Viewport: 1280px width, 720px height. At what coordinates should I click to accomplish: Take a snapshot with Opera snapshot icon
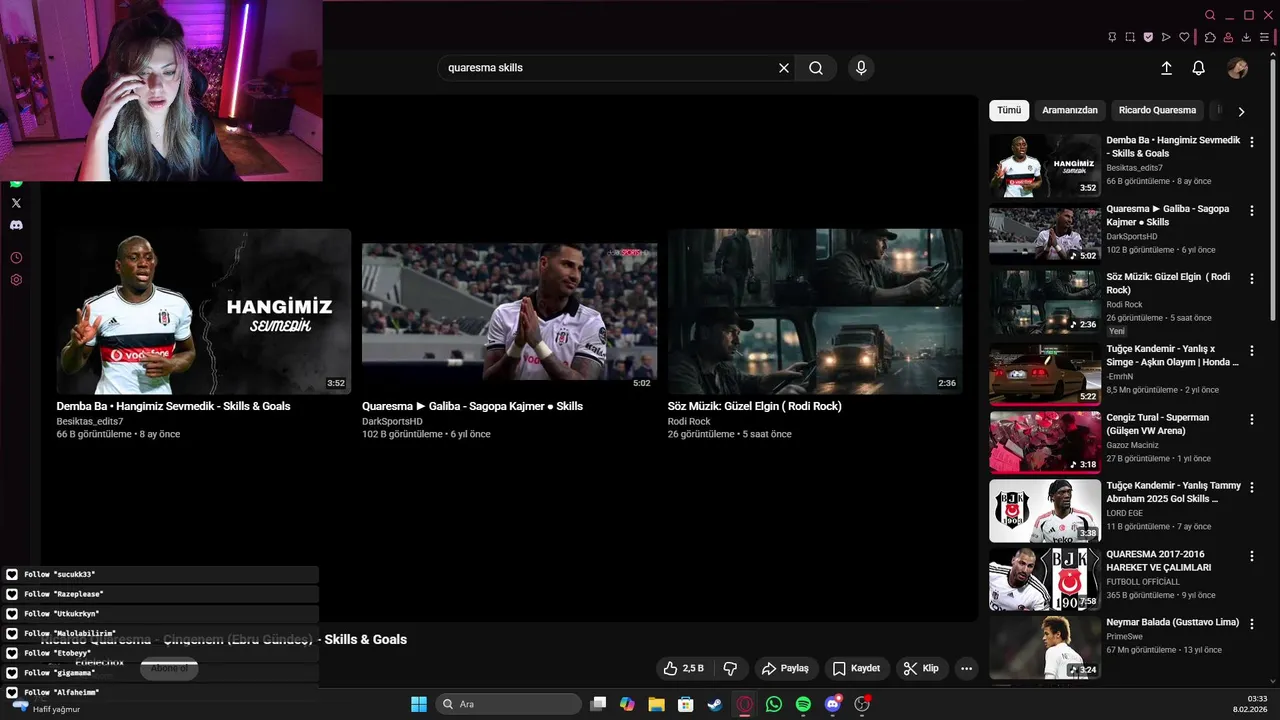(x=1130, y=37)
